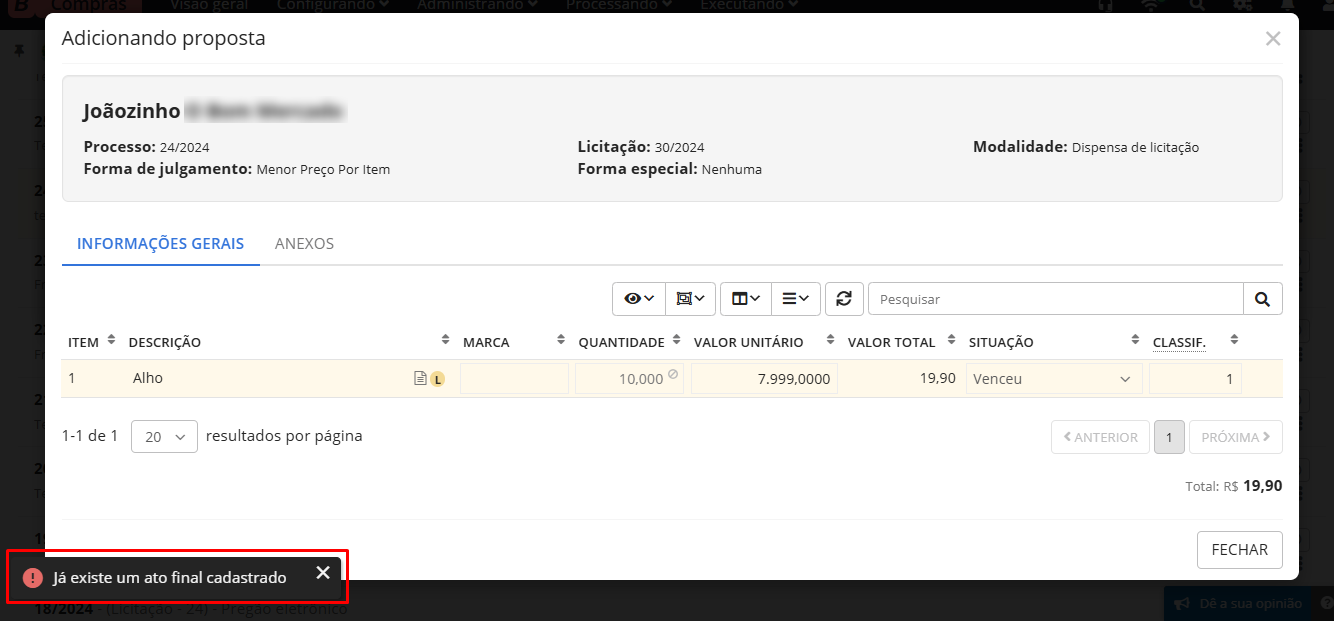
Task: Click the ANTERIOR pagination button
Action: point(1100,437)
